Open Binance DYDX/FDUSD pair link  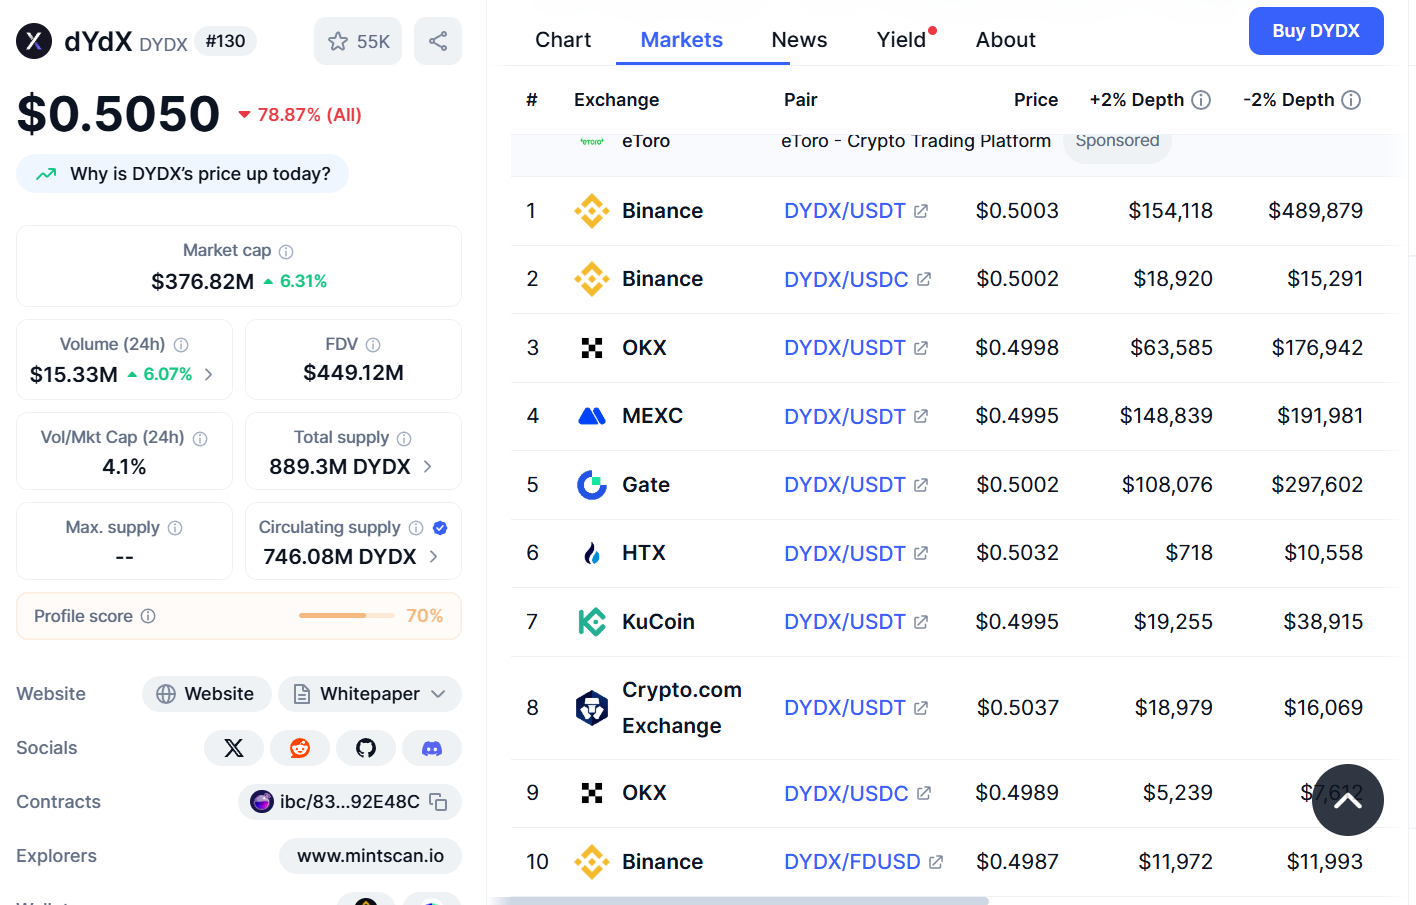point(864,862)
